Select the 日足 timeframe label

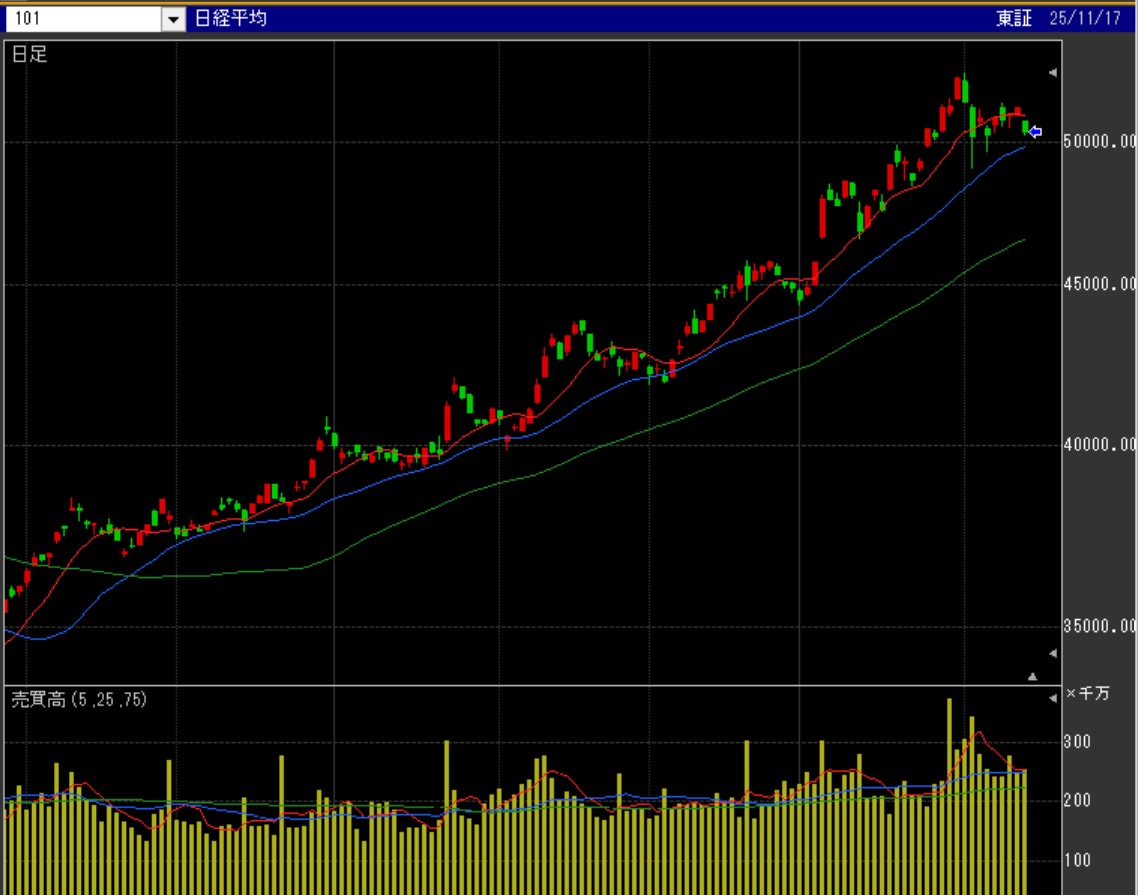(29, 55)
